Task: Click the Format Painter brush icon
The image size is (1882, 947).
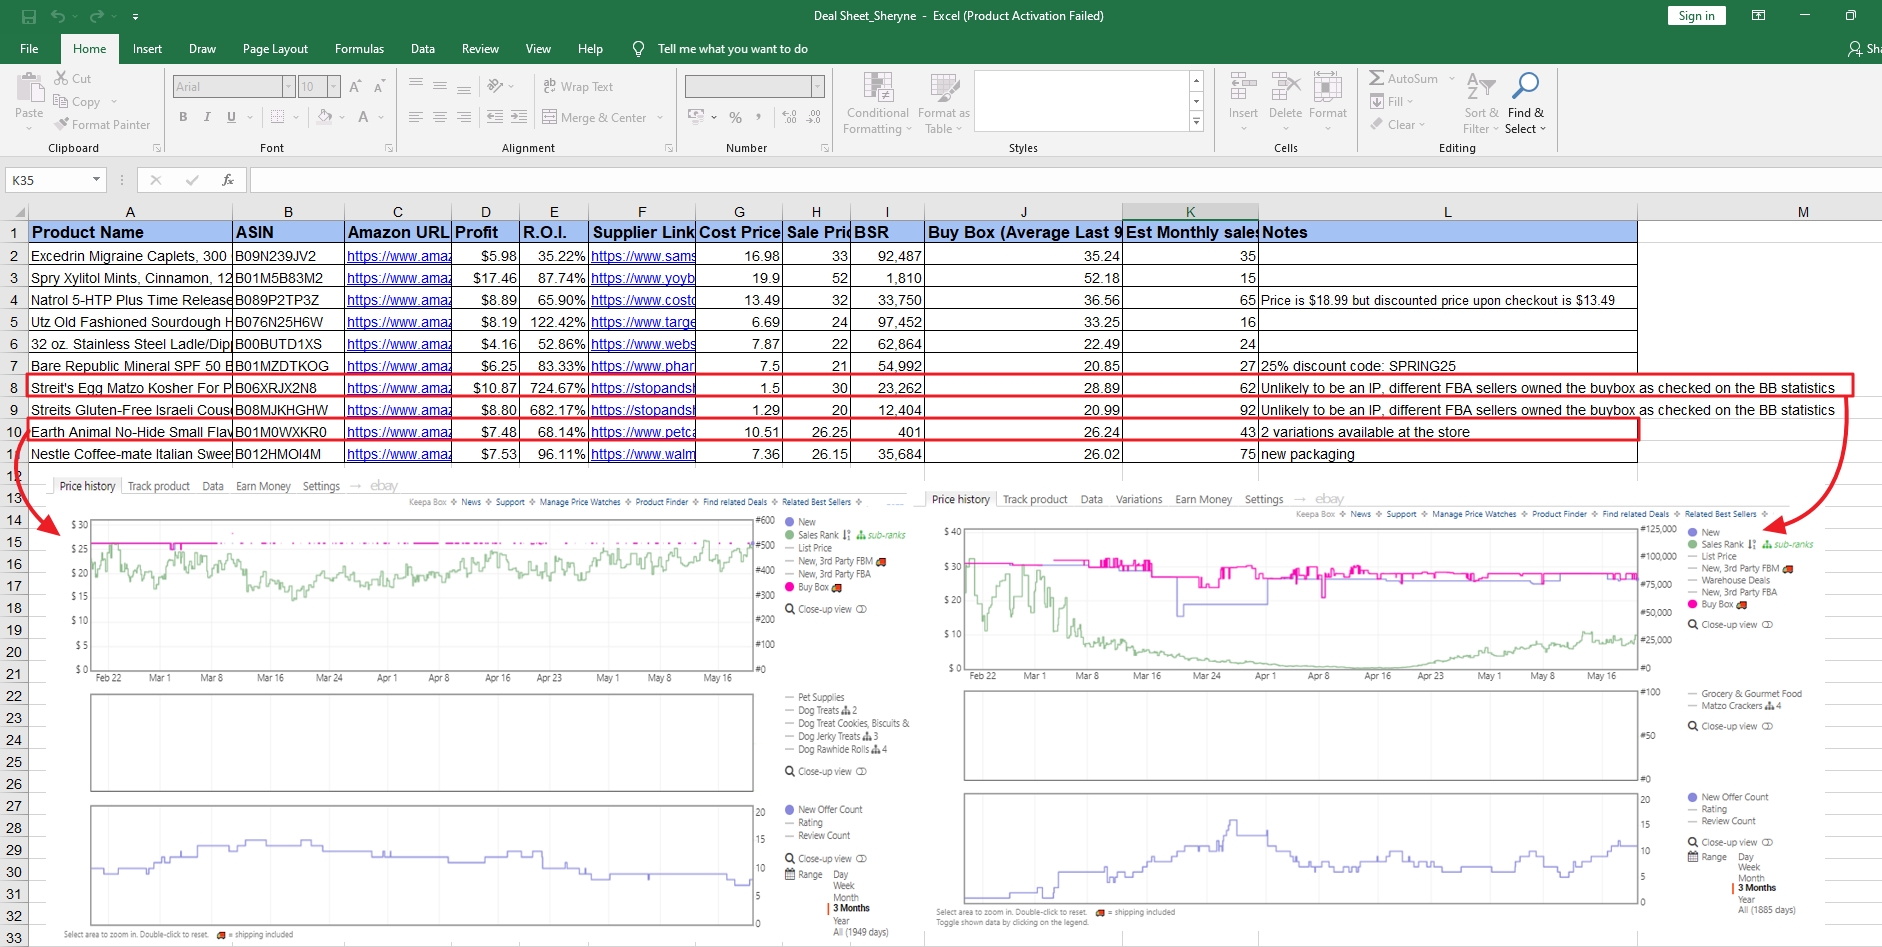Action: click(x=63, y=125)
